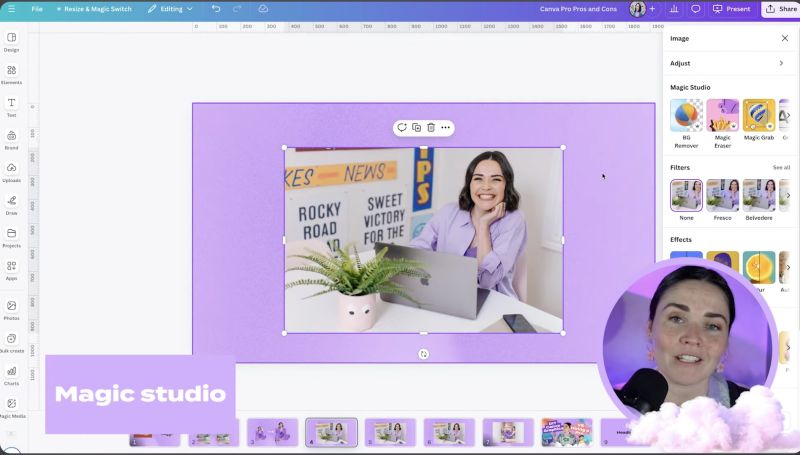Open the File menu

37,9
